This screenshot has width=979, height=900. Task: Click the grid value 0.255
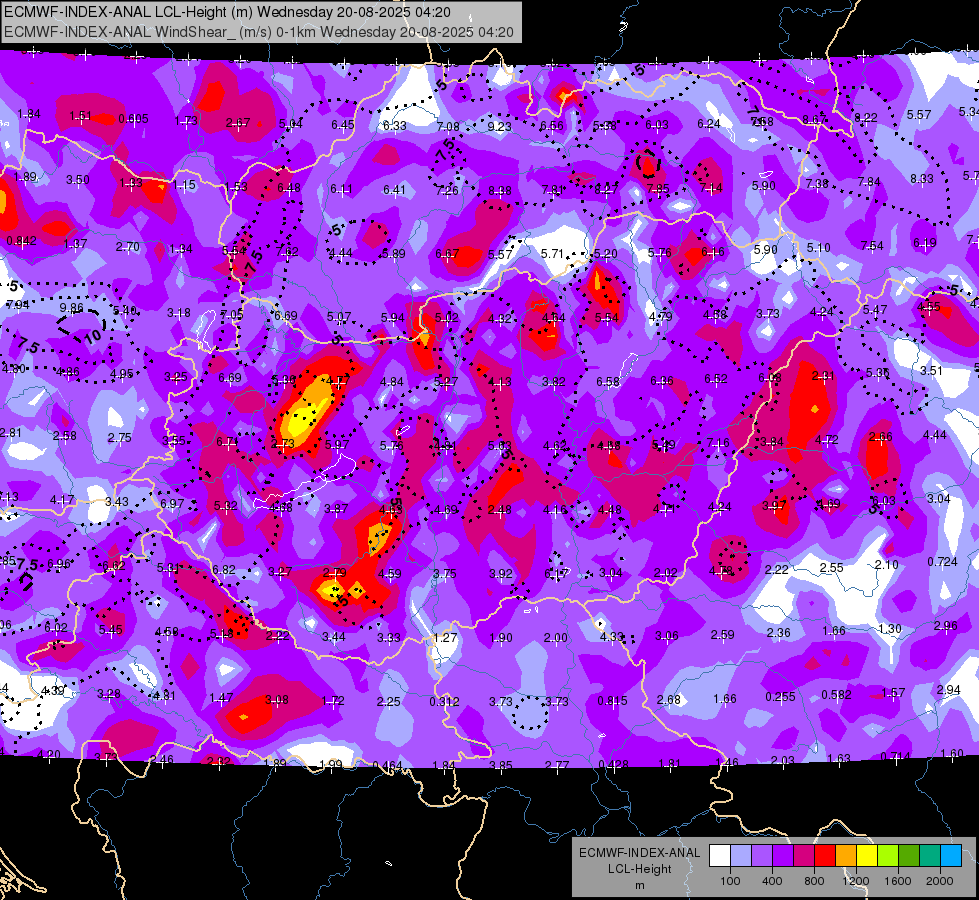(x=780, y=696)
